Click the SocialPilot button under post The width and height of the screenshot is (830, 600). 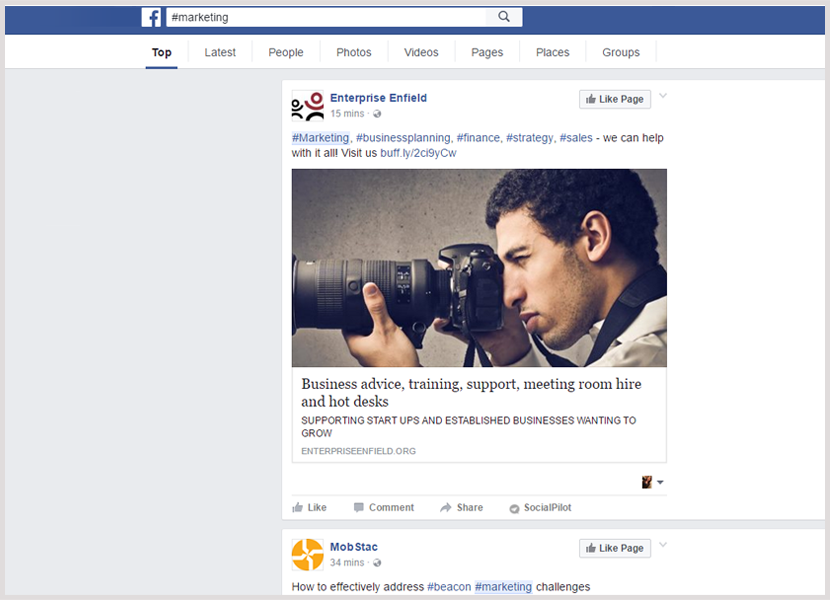tap(540, 507)
